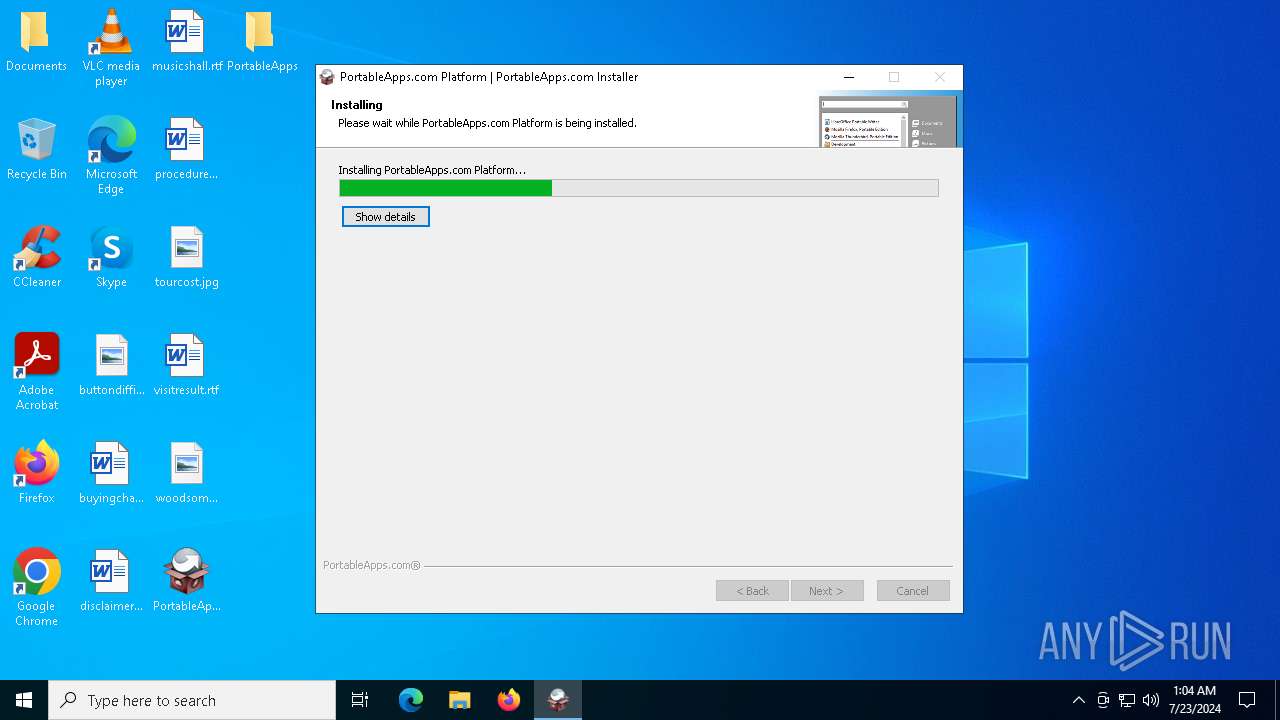Screen dimensions: 1280x720
Task: Open File Explorer from taskbar
Action: [460, 700]
